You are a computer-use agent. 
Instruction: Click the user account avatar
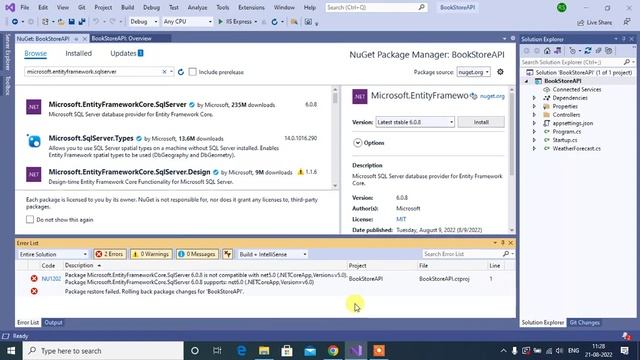click(x=562, y=7)
